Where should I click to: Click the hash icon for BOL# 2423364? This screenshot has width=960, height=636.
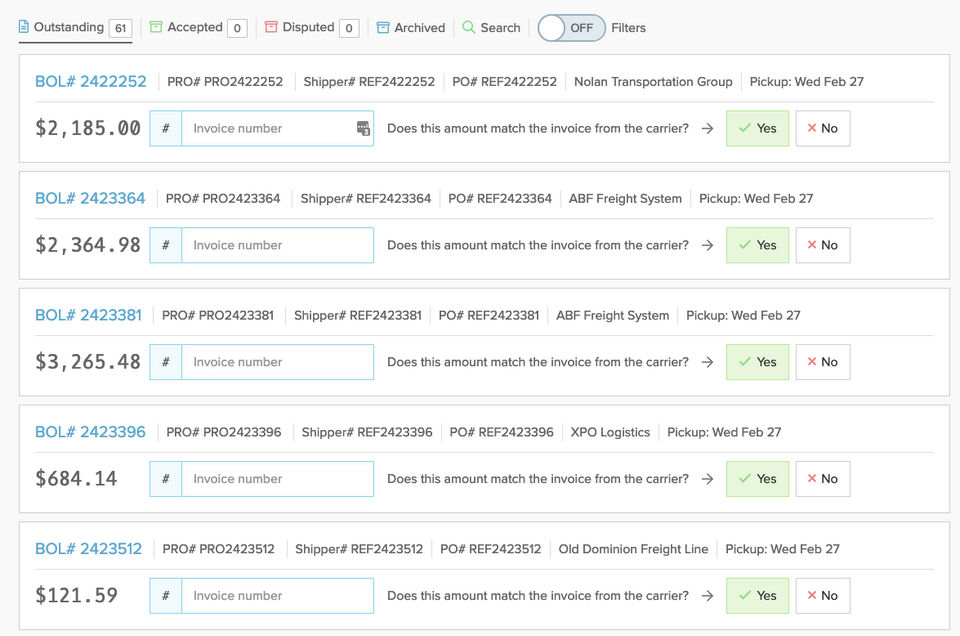coord(166,245)
